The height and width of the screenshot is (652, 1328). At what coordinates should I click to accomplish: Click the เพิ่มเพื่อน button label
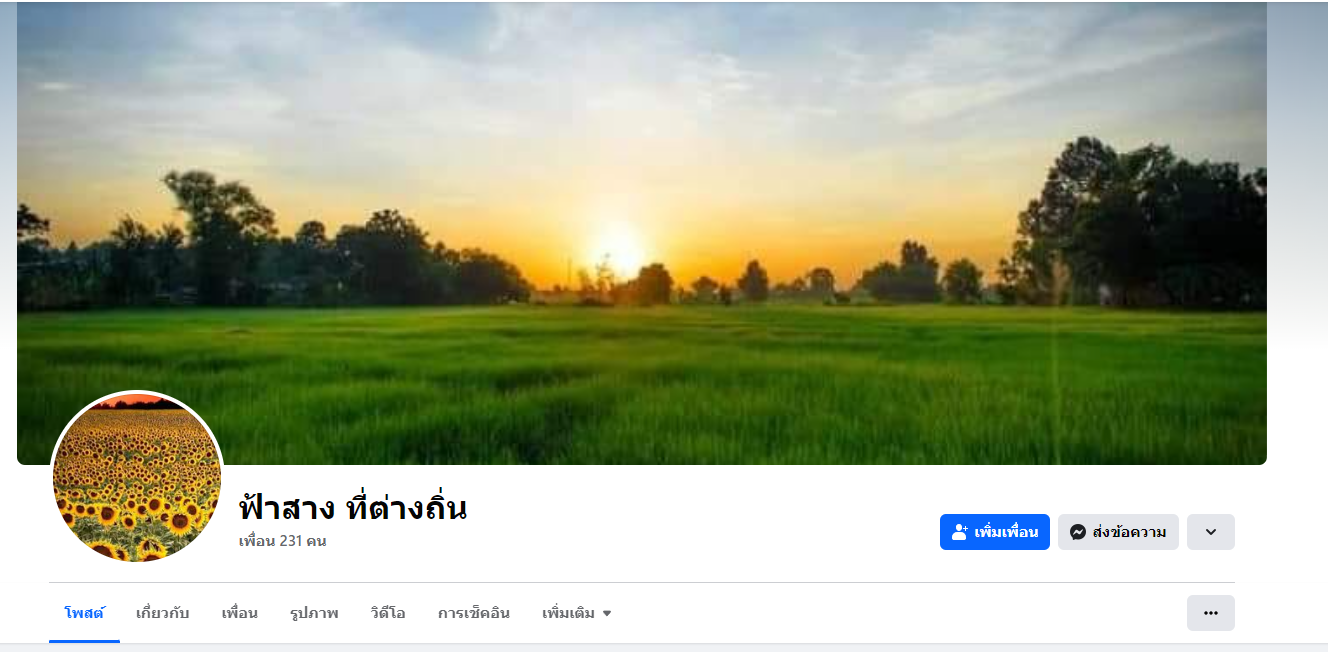click(x=1007, y=532)
